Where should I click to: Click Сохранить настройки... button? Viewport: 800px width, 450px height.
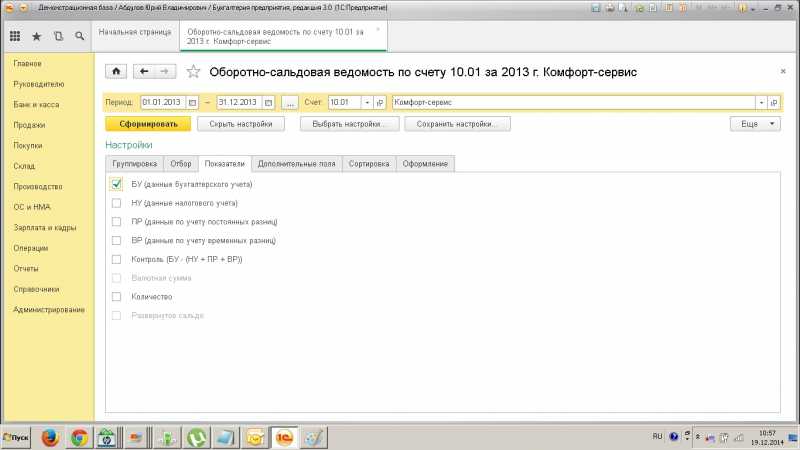pyautogui.click(x=457, y=124)
